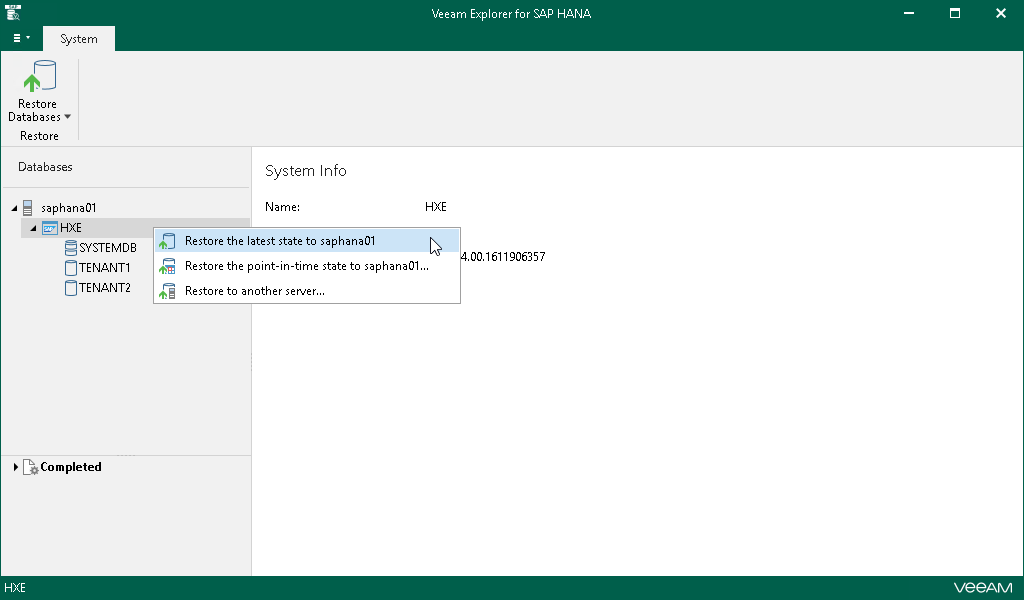
Task: Click the saphana01 server icon
Action: pos(27,208)
